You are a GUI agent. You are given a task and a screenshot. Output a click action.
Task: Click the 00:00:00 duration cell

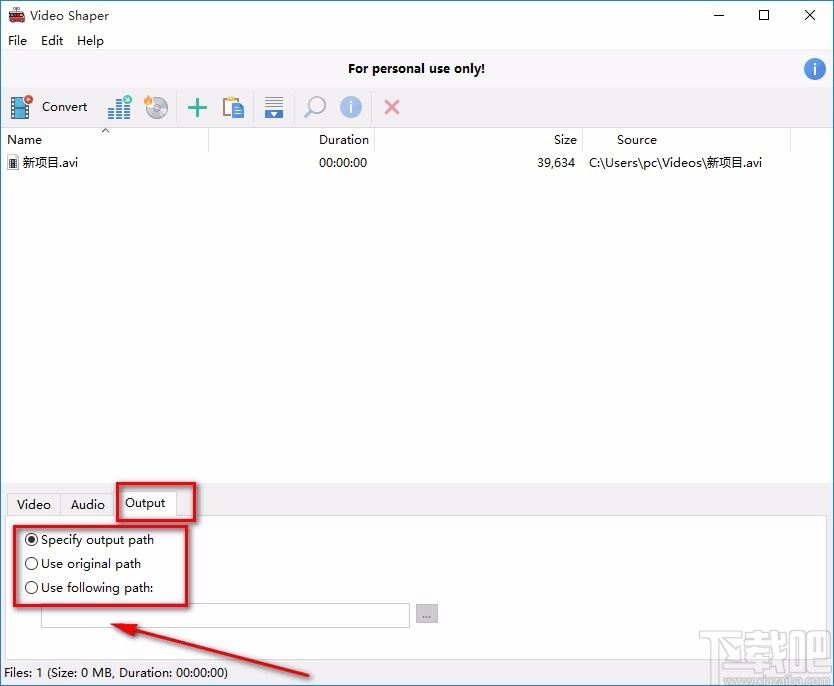tap(343, 163)
